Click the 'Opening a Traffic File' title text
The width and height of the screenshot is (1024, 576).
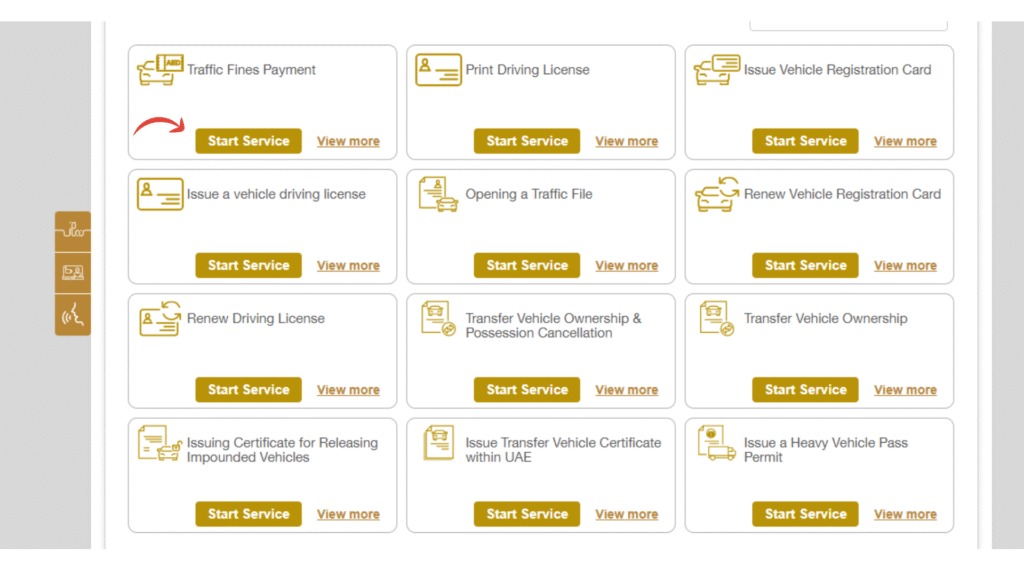[x=529, y=194]
